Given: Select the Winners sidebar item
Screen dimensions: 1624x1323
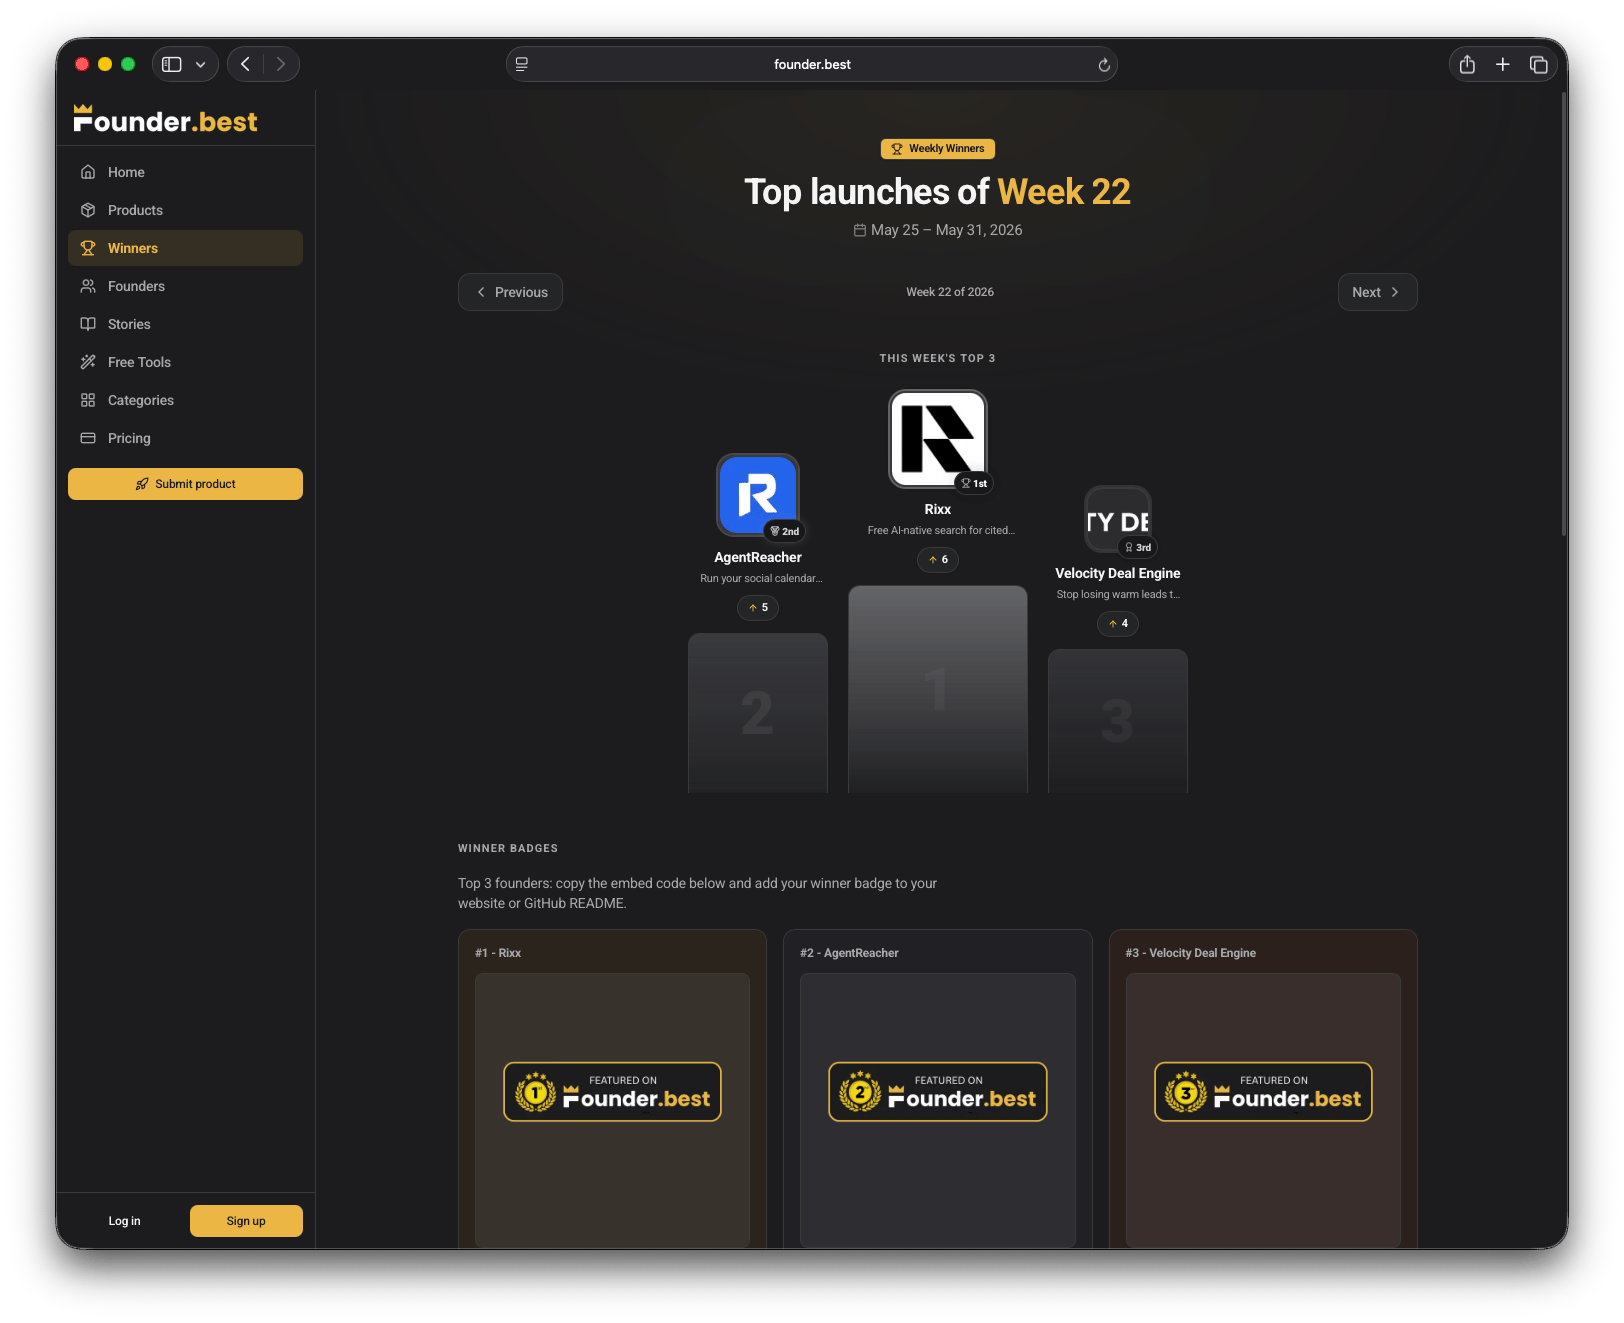Looking at the screenshot, I should [185, 248].
